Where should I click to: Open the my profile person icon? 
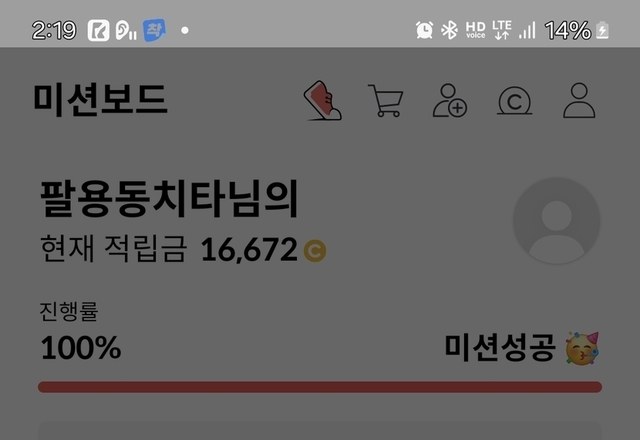[579, 100]
